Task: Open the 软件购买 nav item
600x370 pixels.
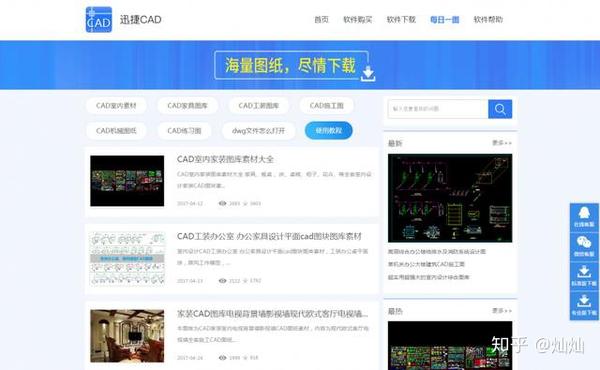Action: click(x=357, y=20)
